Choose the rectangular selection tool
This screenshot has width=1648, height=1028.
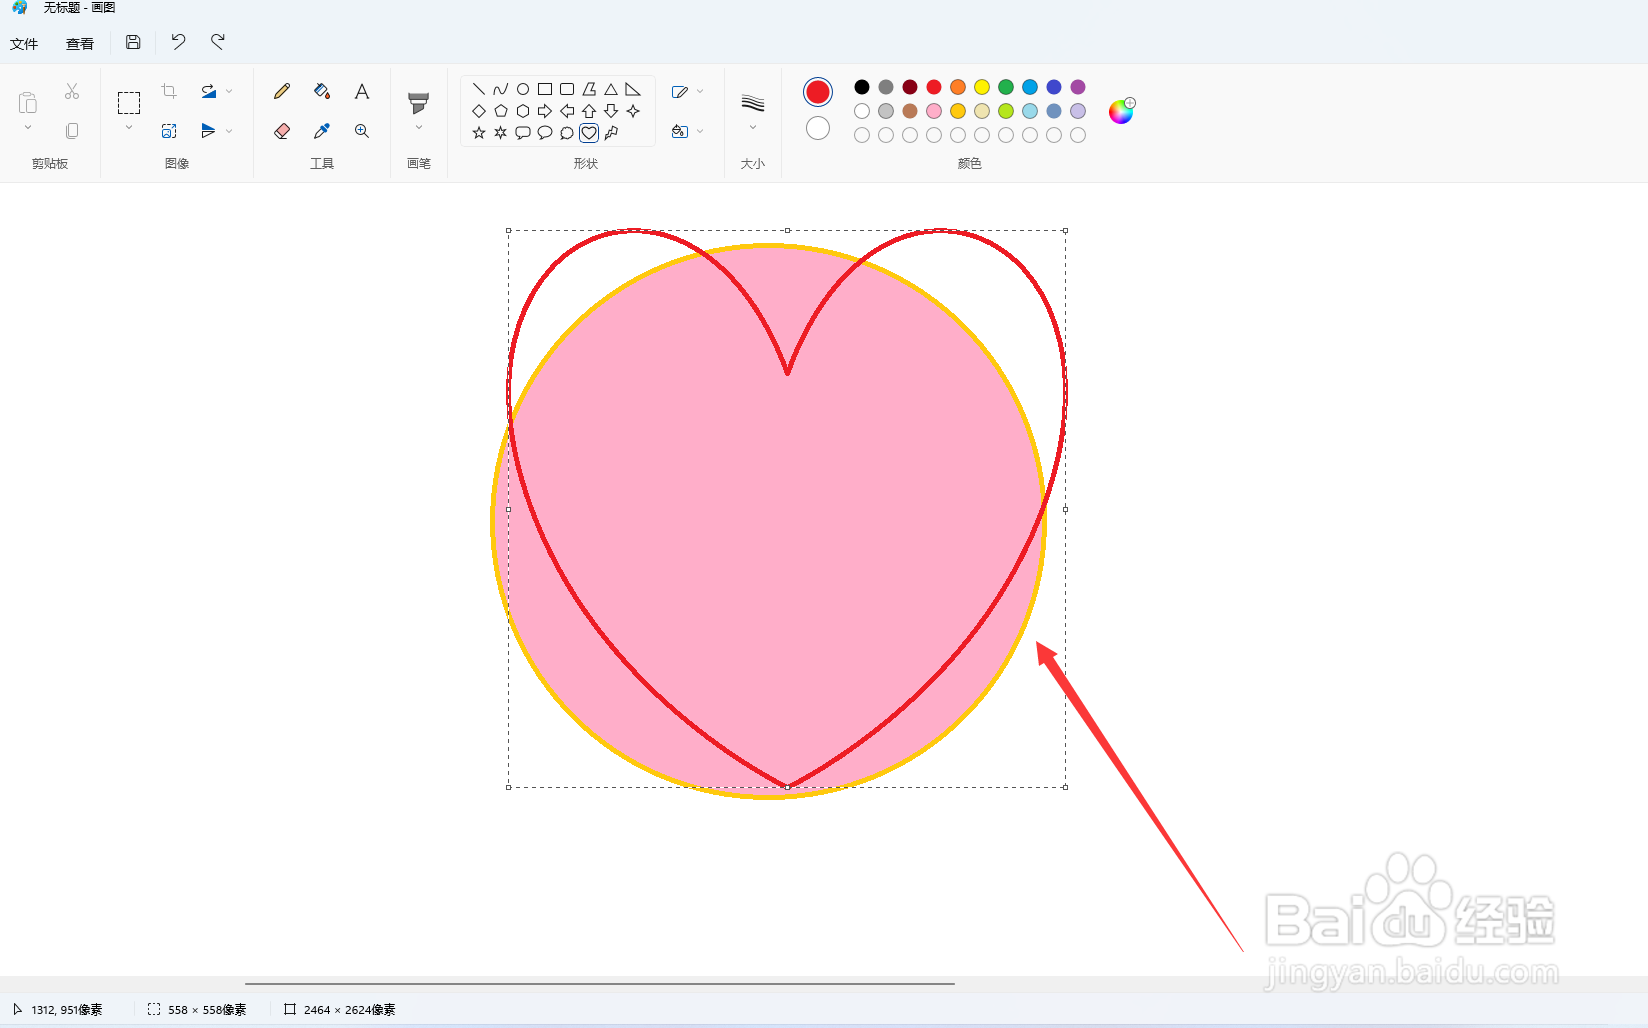point(129,102)
